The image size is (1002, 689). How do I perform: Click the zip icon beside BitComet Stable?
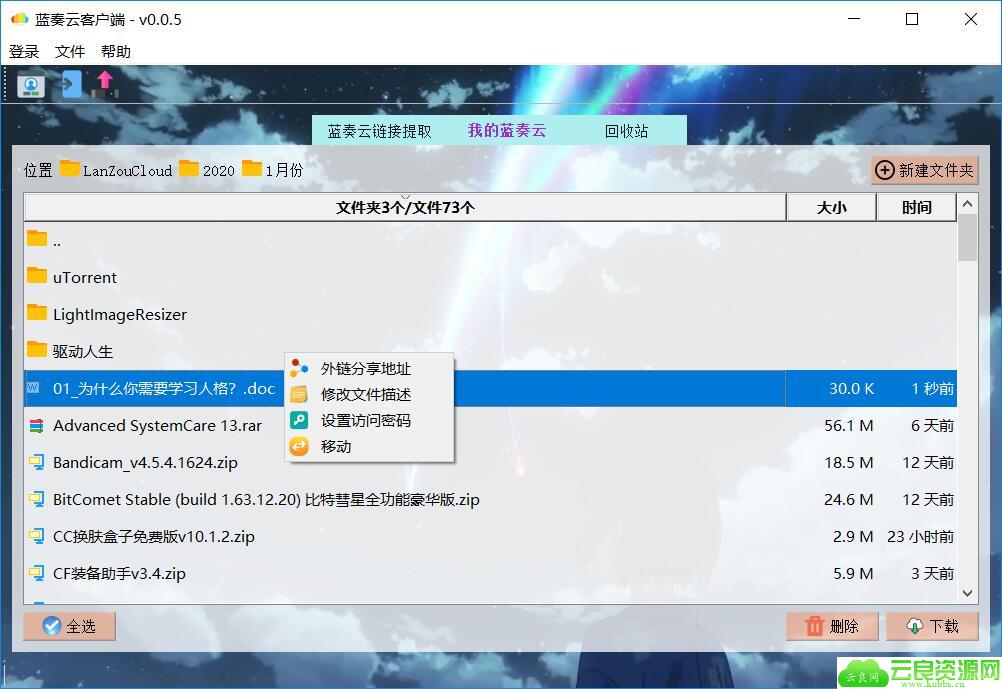coord(36,499)
